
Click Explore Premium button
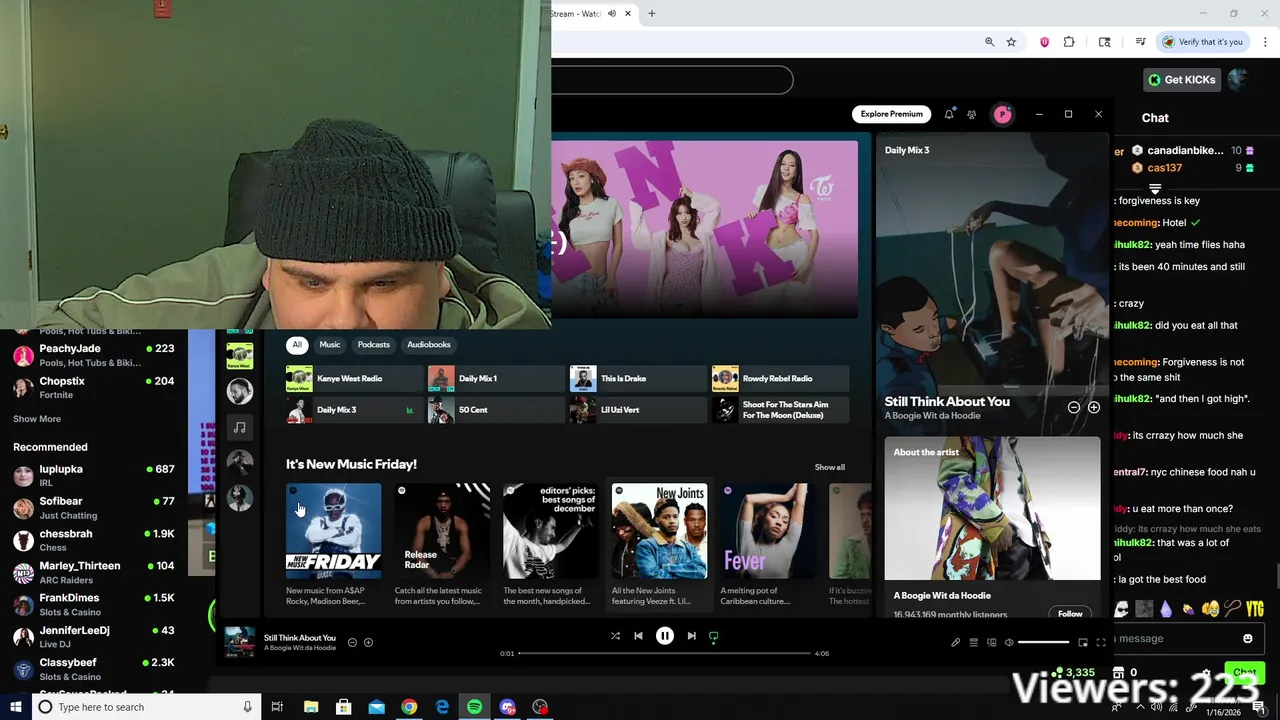(891, 114)
